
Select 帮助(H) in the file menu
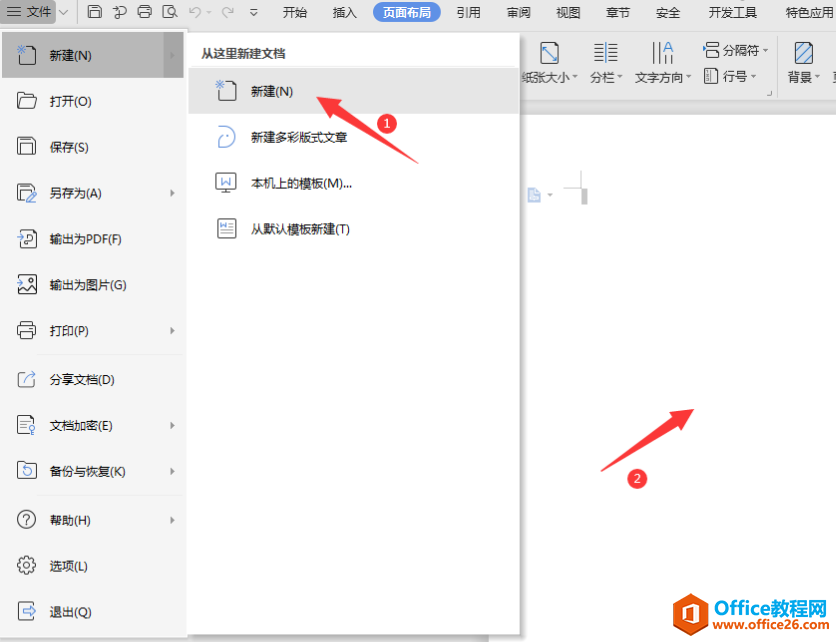click(x=93, y=519)
